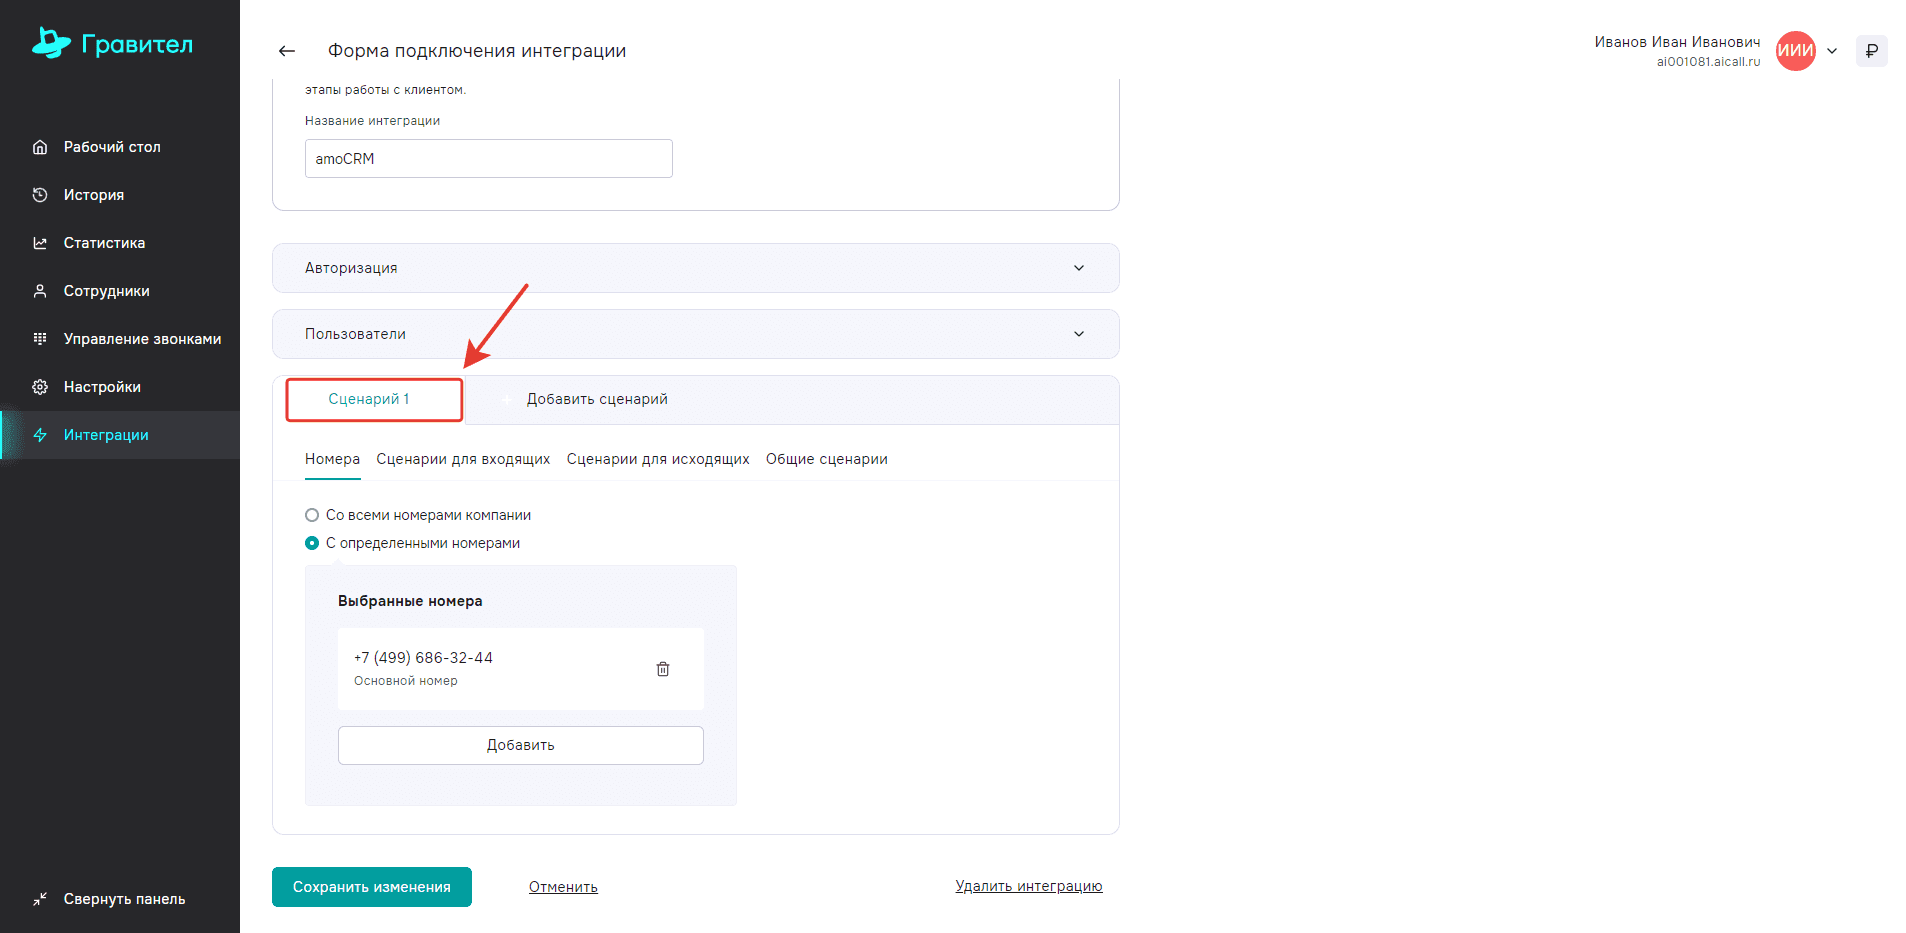
Task: Switch to Сценарии для входящих tab
Action: click(463, 459)
